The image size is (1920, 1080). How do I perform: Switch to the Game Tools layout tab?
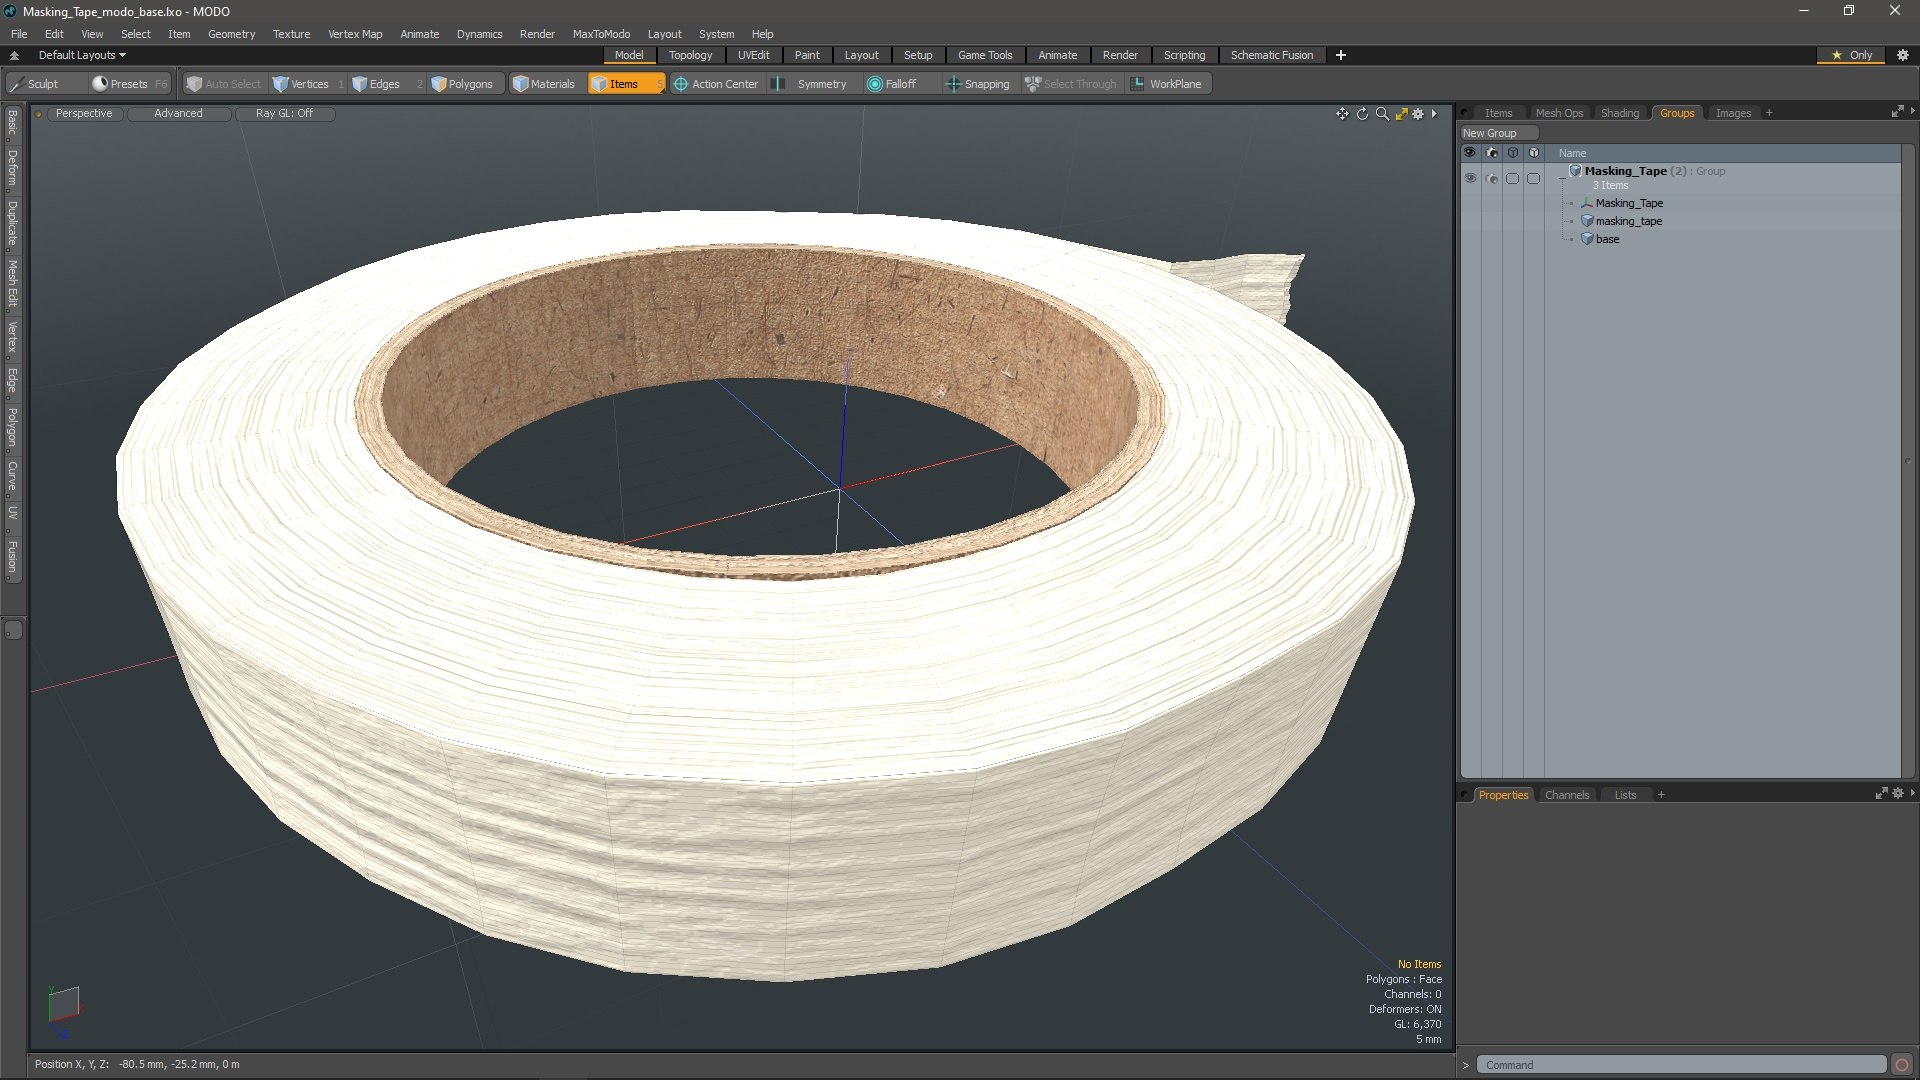pos(985,55)
